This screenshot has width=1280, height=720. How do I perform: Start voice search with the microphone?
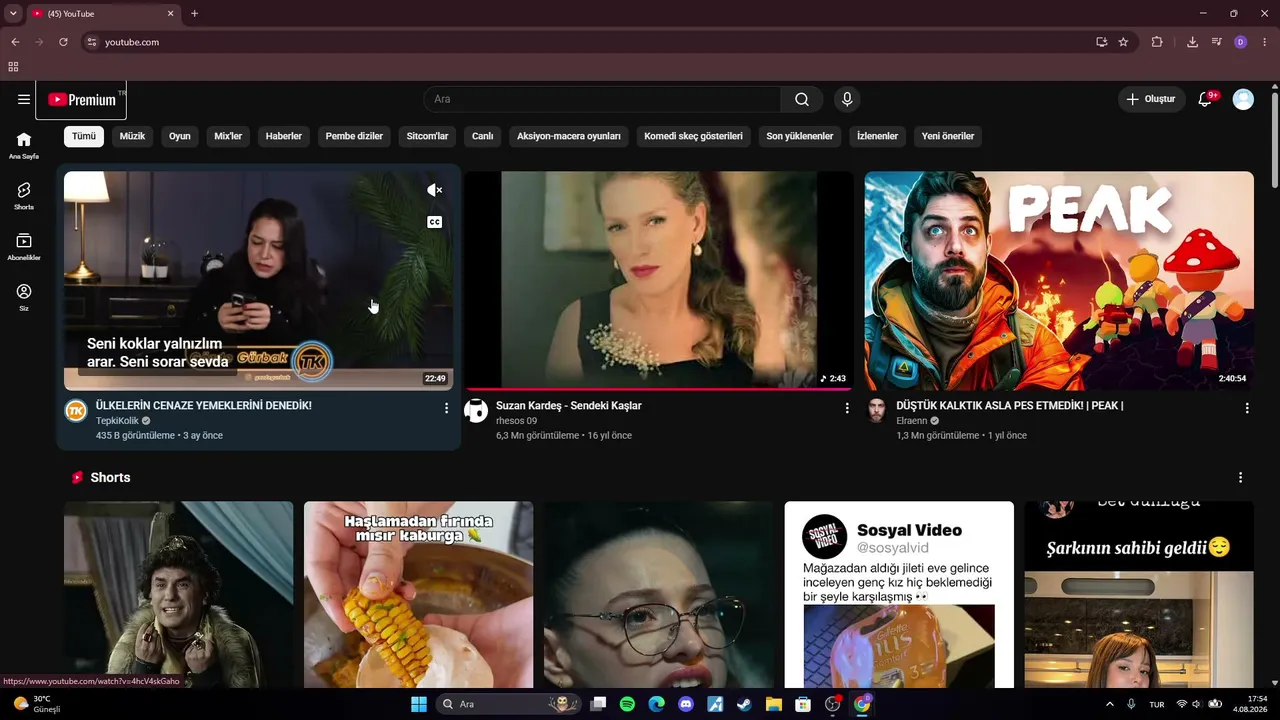click(x=847, y=99)
